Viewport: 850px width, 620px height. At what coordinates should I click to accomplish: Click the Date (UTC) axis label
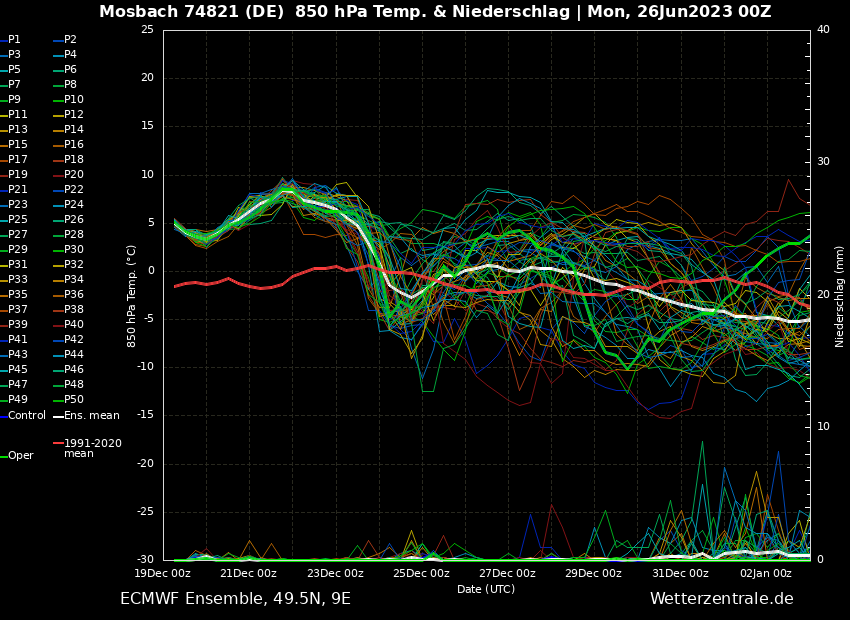486,589
